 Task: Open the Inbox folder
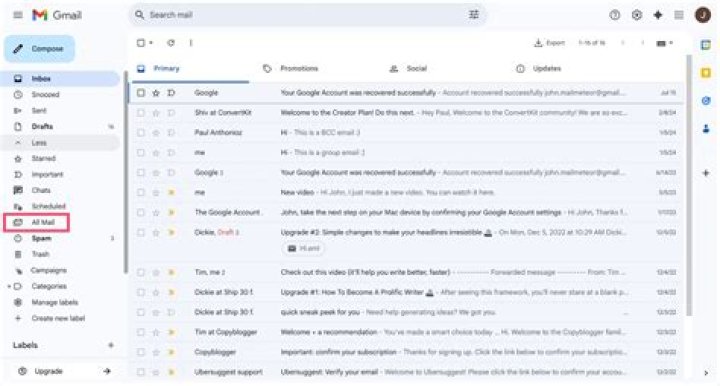(x=60, y=79)
